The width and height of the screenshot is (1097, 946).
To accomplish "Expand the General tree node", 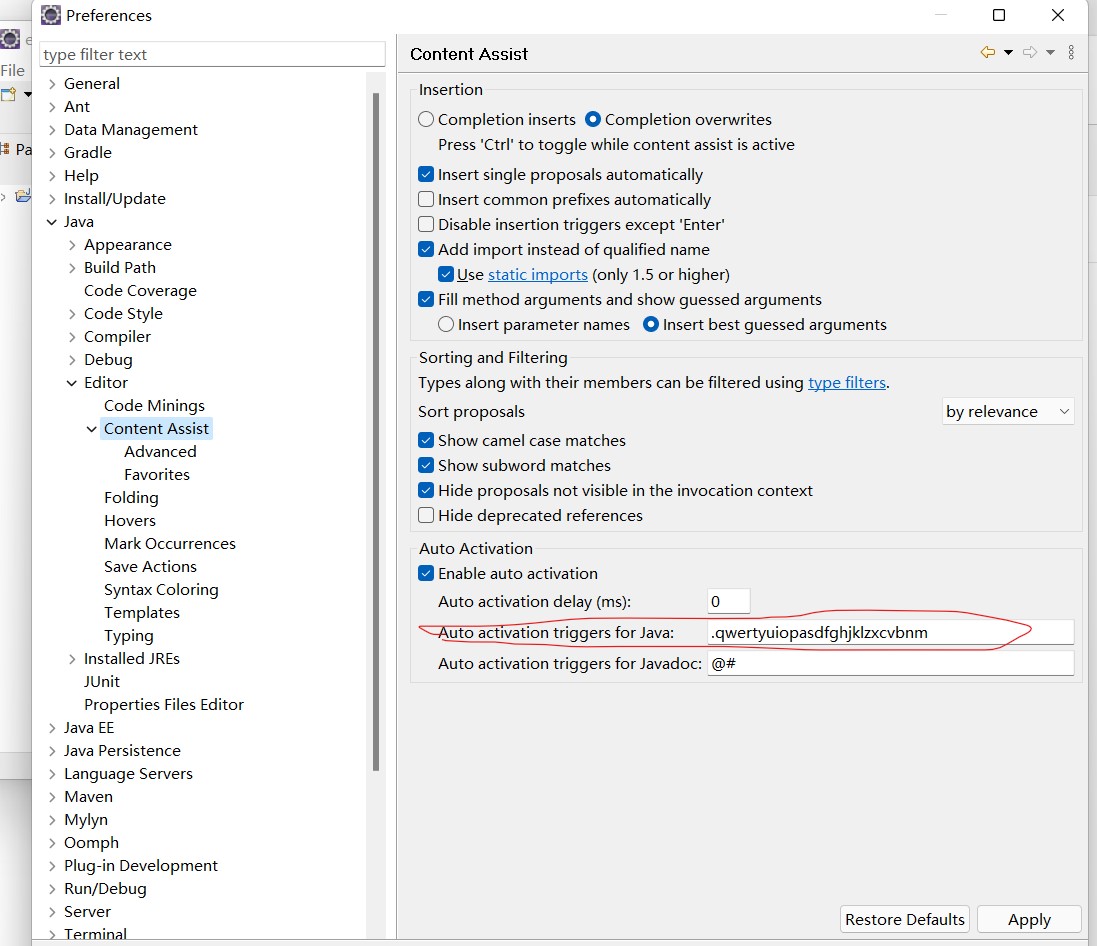I will (x=52, y=84).
